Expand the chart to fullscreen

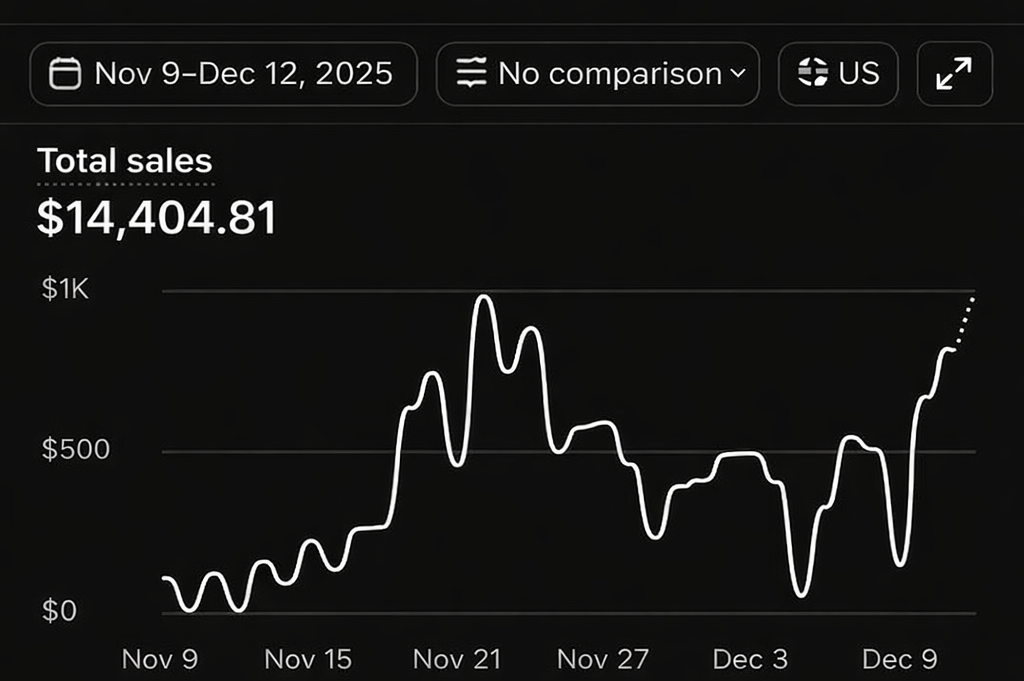[954, 74]
